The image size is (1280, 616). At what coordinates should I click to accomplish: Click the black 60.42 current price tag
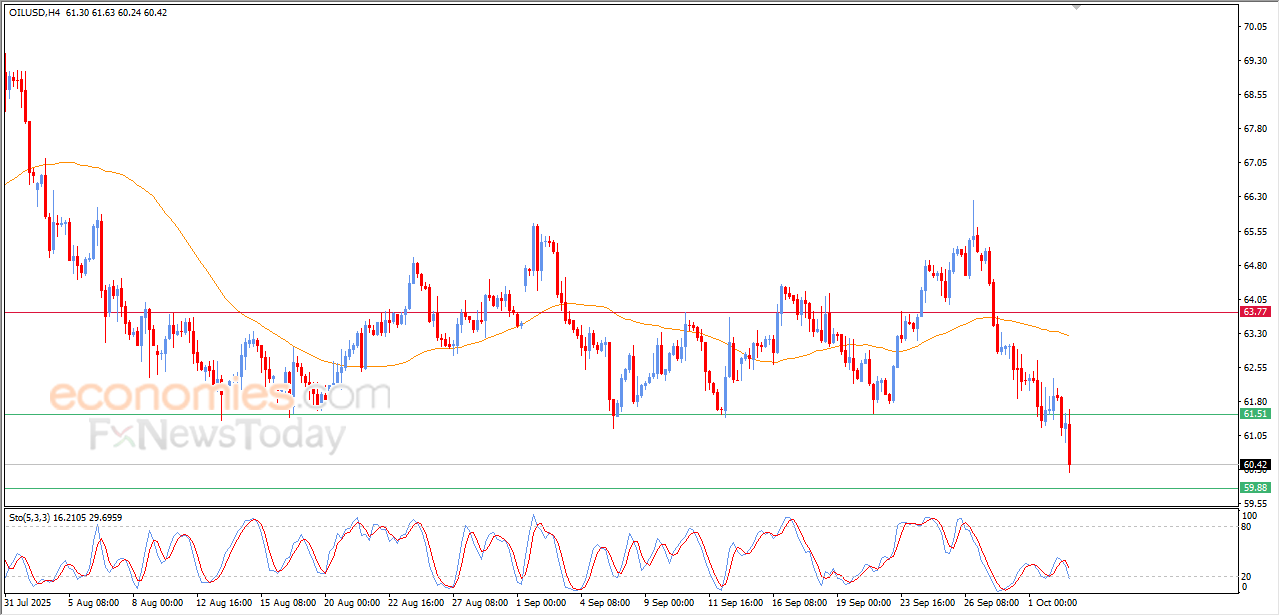coord(1255,464)
